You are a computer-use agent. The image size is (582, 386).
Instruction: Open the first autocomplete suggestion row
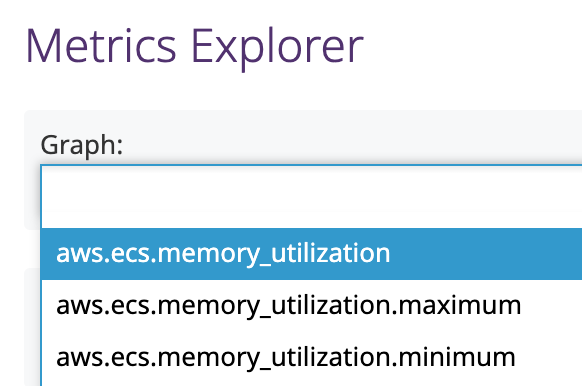click(x=312, y=254)
